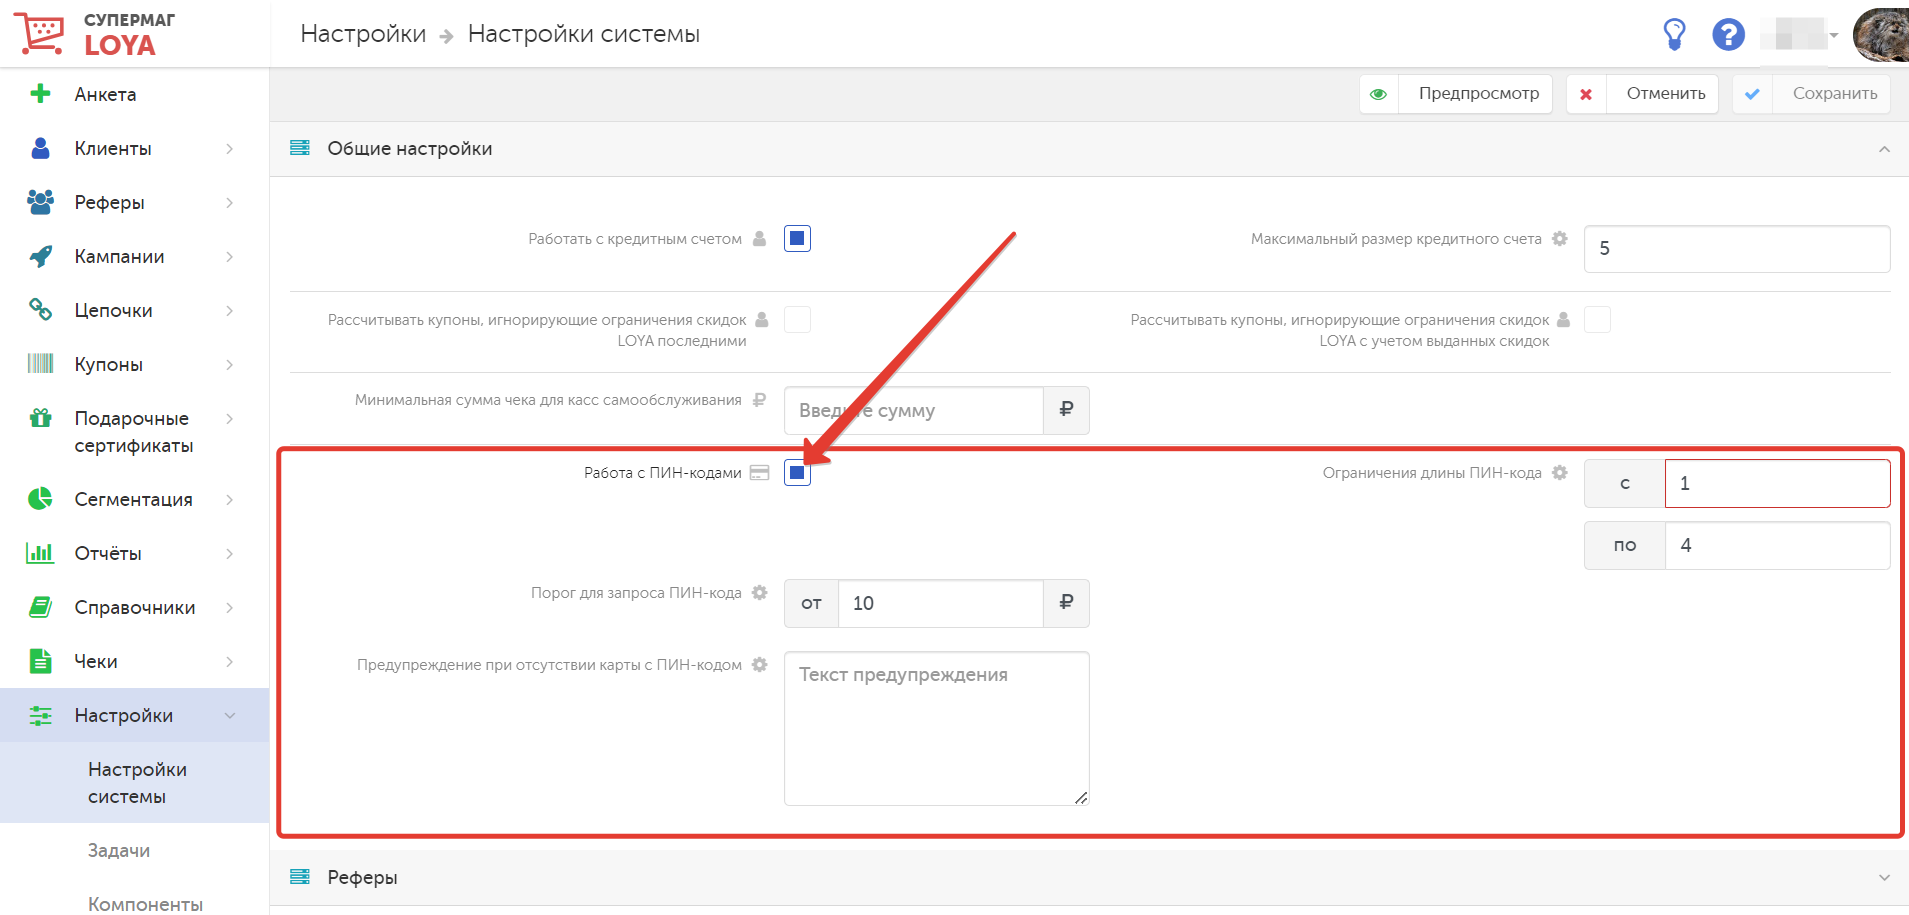Expand the Реферы settings section
The height and width of the screenshot is (915, 1909).
pos(1884,877)
